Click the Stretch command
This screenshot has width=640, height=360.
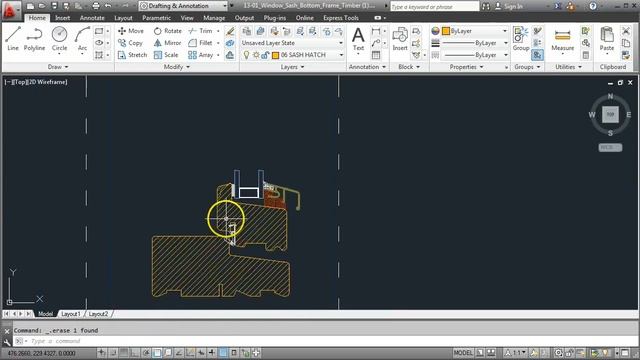point(132,55)
